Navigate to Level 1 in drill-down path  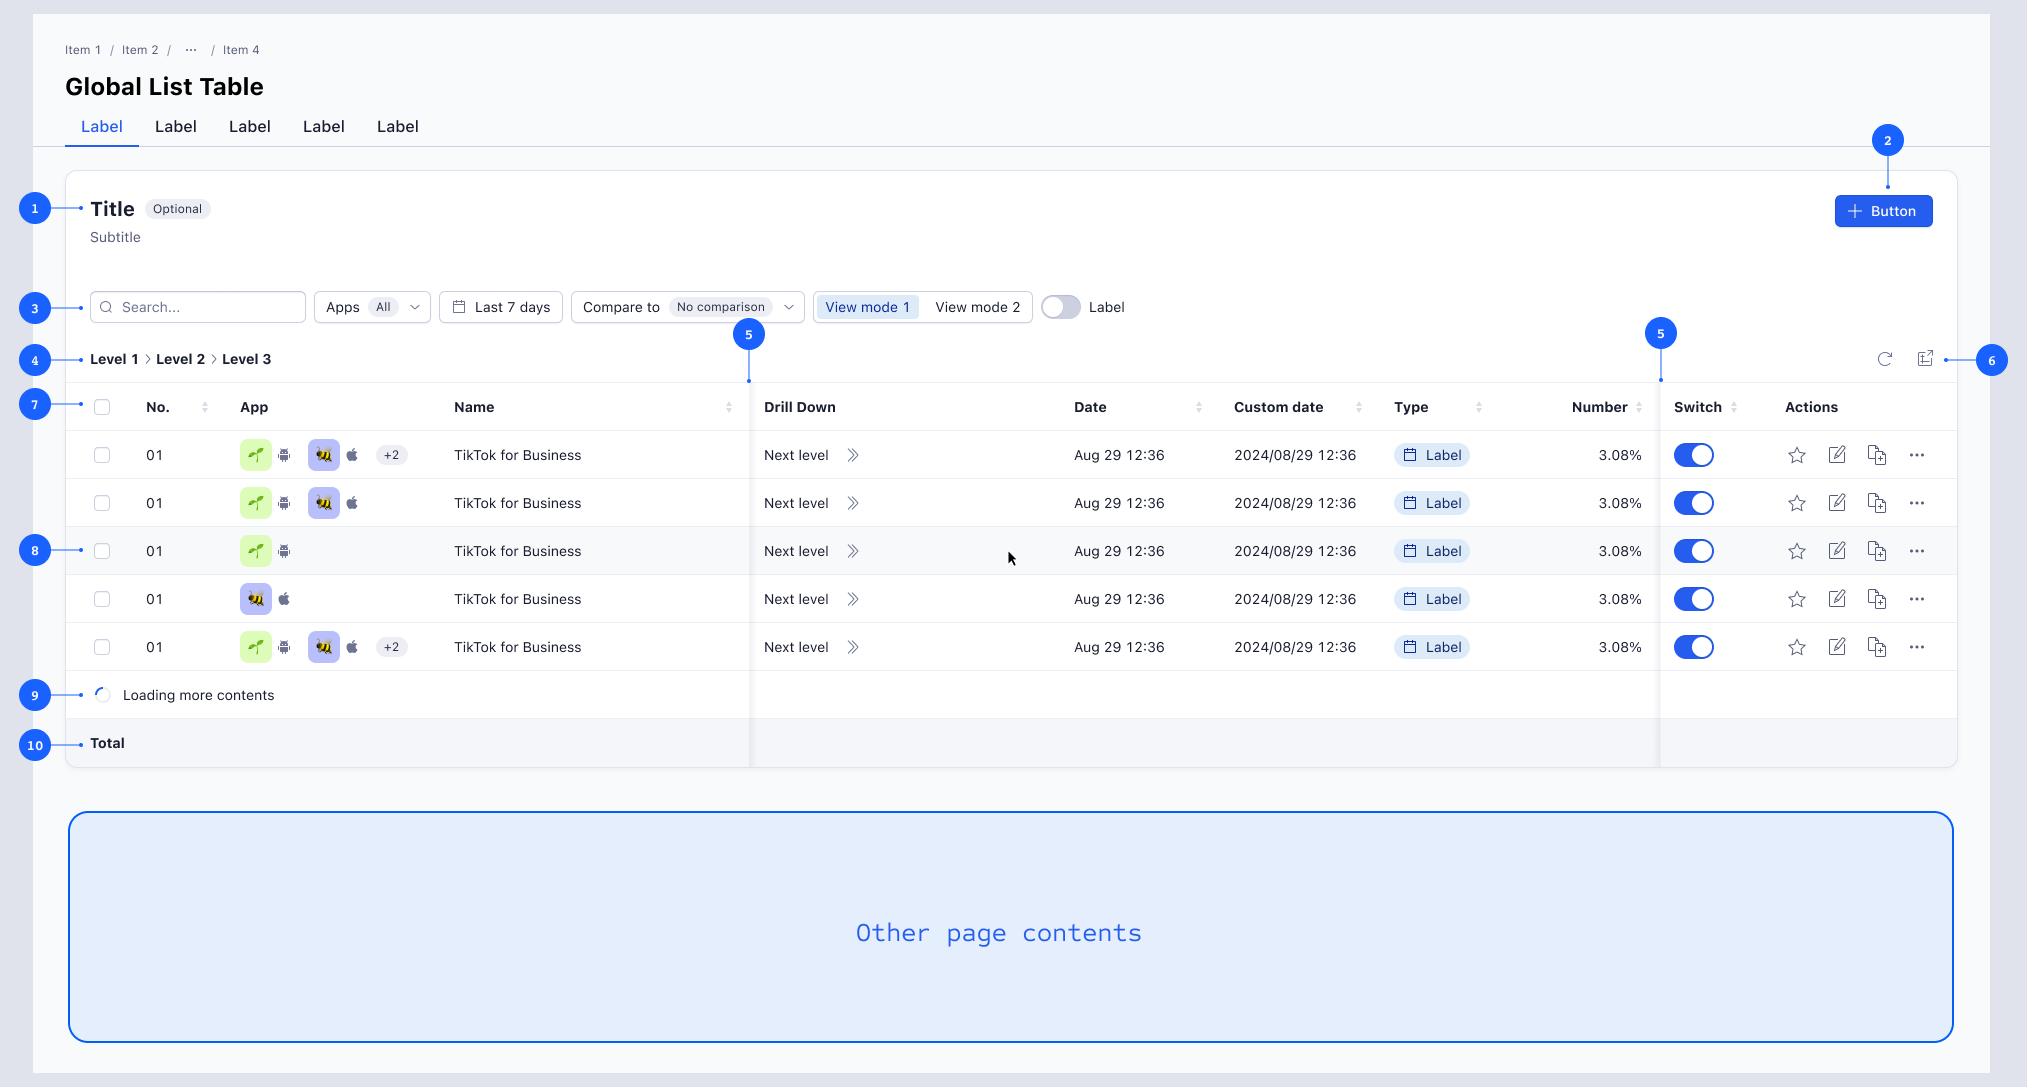click(114, 359)
